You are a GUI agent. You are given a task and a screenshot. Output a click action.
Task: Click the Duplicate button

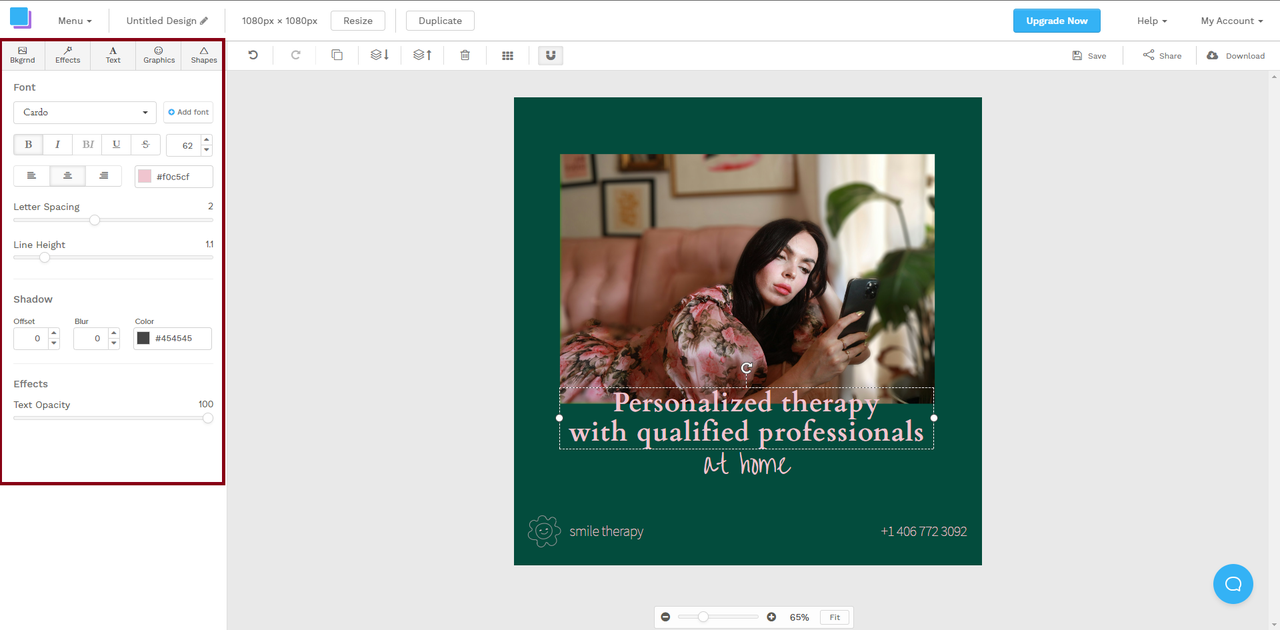pos(440,21)
